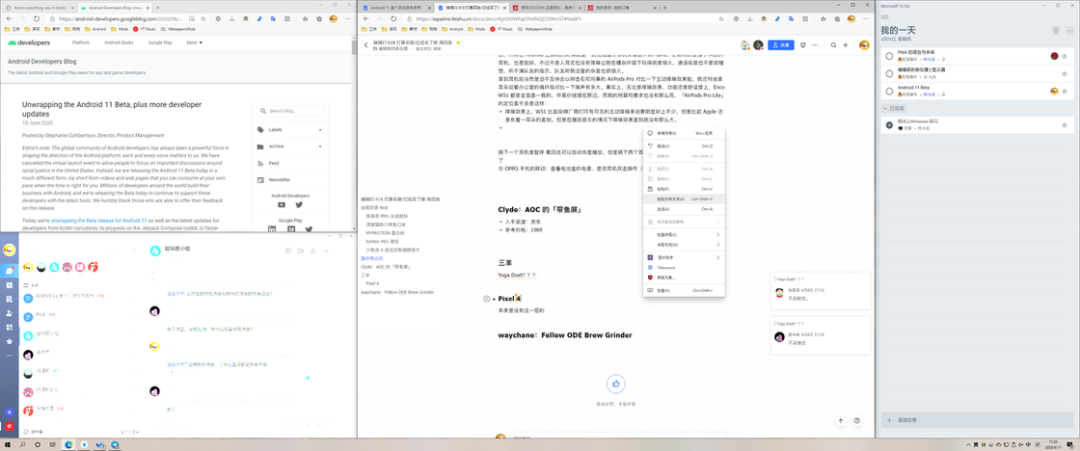Jump to Pixel 4 in document outline
Viewport: 1080px width, 451px height.
[373, 283]
